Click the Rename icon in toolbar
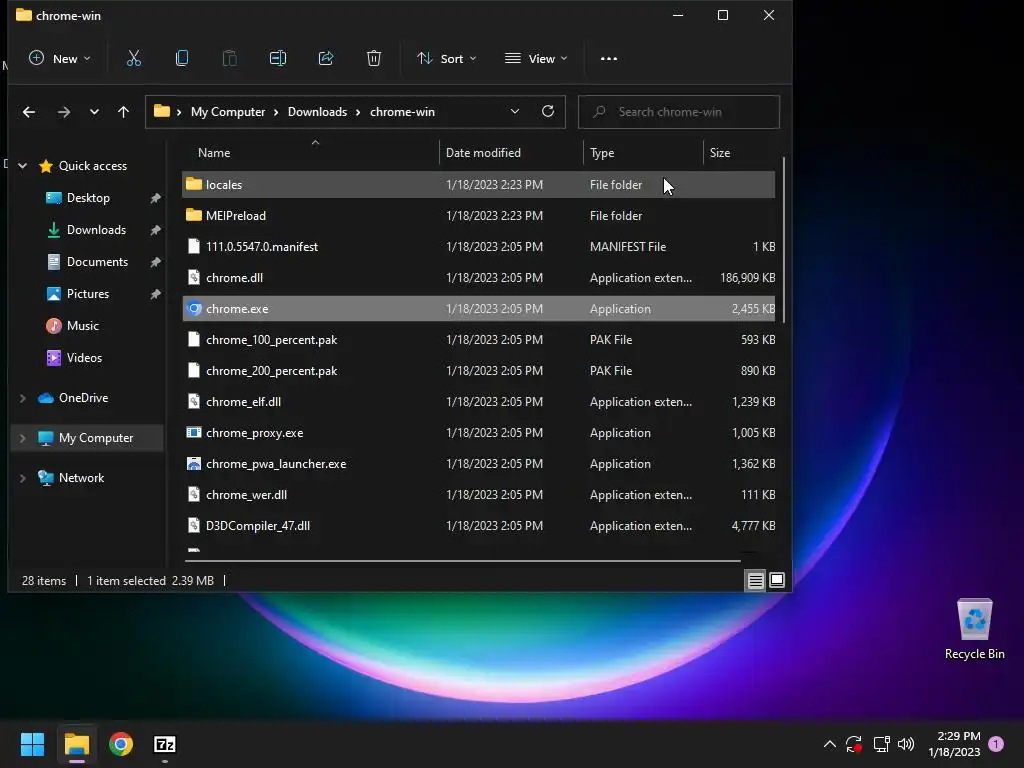 pyautogui.click(x=278, y=59)
